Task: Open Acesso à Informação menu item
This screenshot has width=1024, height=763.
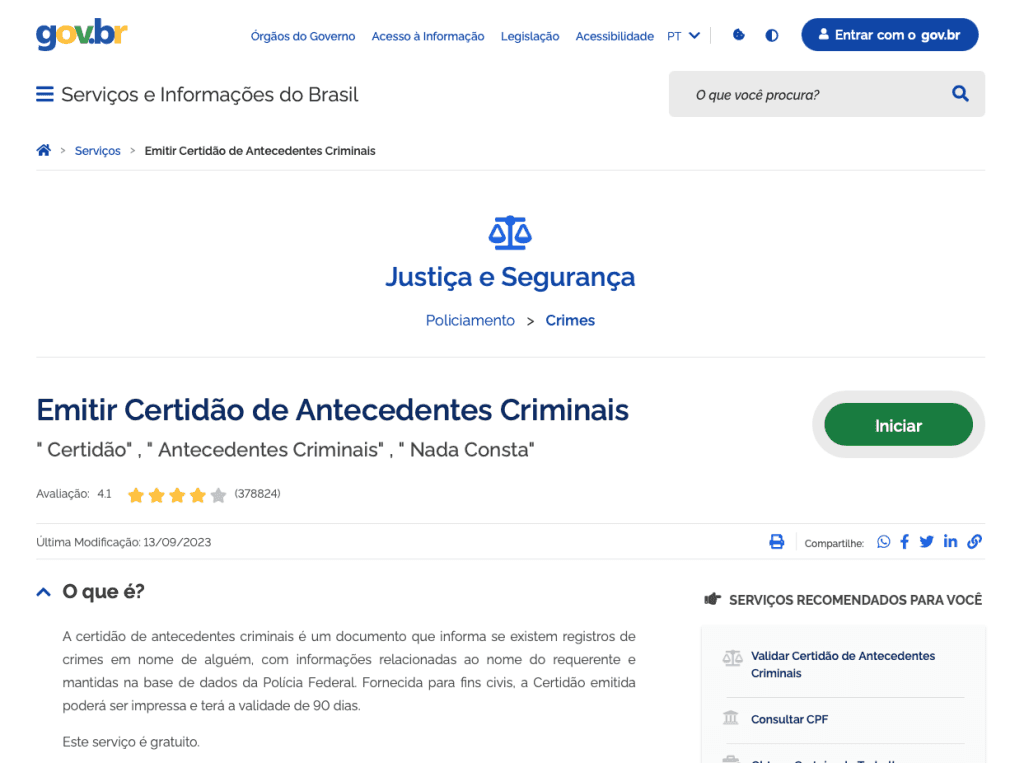Action: 428,36
